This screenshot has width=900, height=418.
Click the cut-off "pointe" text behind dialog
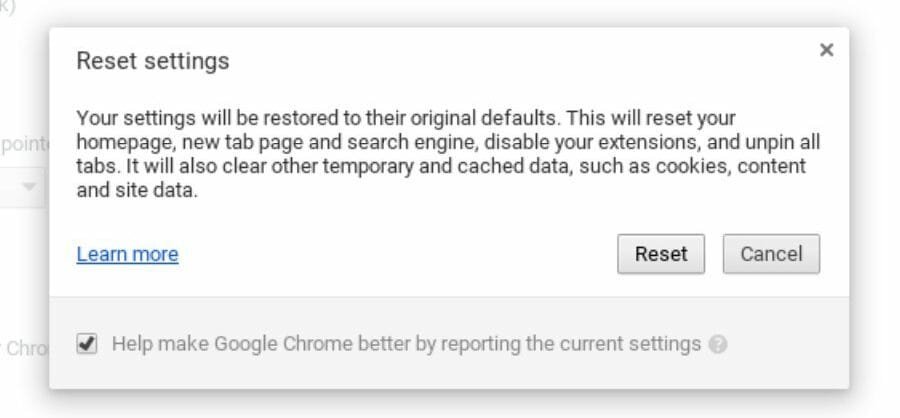point(24,143)
